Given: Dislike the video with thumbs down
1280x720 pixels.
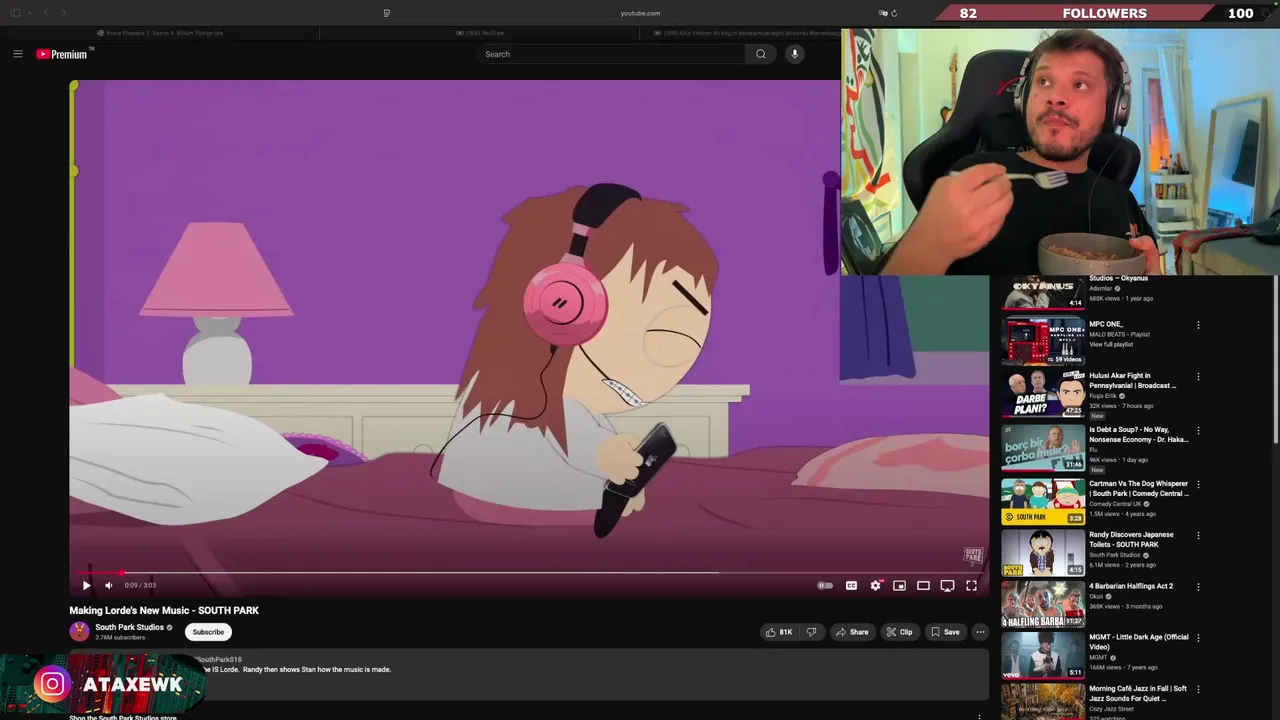Looking at the screenshot, I should pyautogui.click(x=811, y=632).
